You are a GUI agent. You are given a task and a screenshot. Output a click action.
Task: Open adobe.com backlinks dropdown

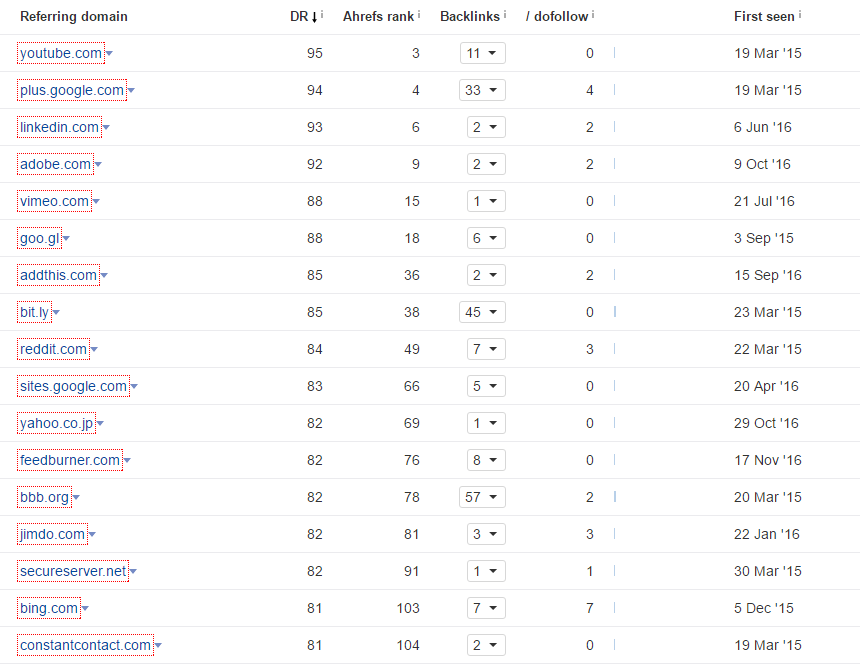click(486, 164)
